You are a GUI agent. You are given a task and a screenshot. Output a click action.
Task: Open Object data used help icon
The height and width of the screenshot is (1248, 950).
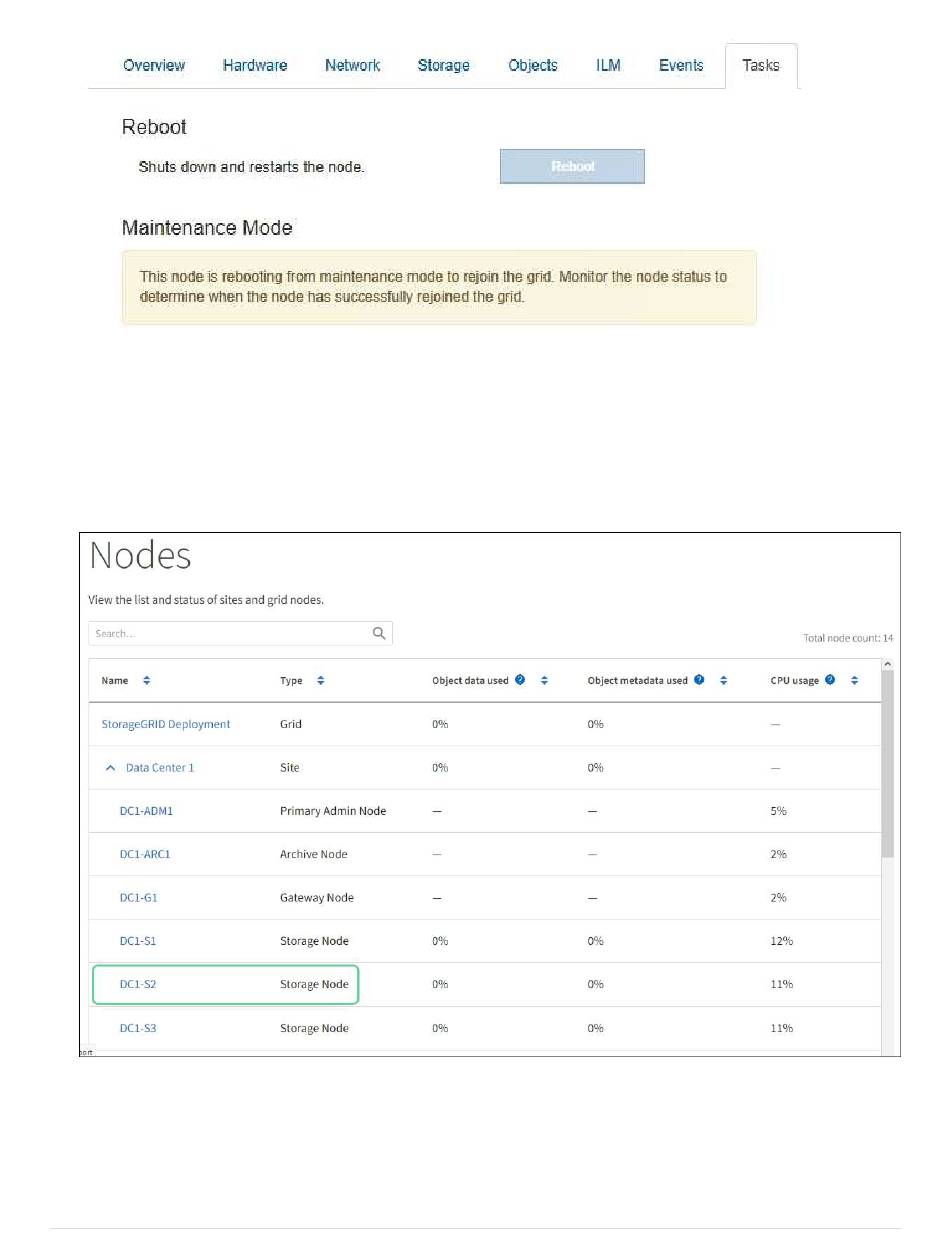[x=520, y=680]
